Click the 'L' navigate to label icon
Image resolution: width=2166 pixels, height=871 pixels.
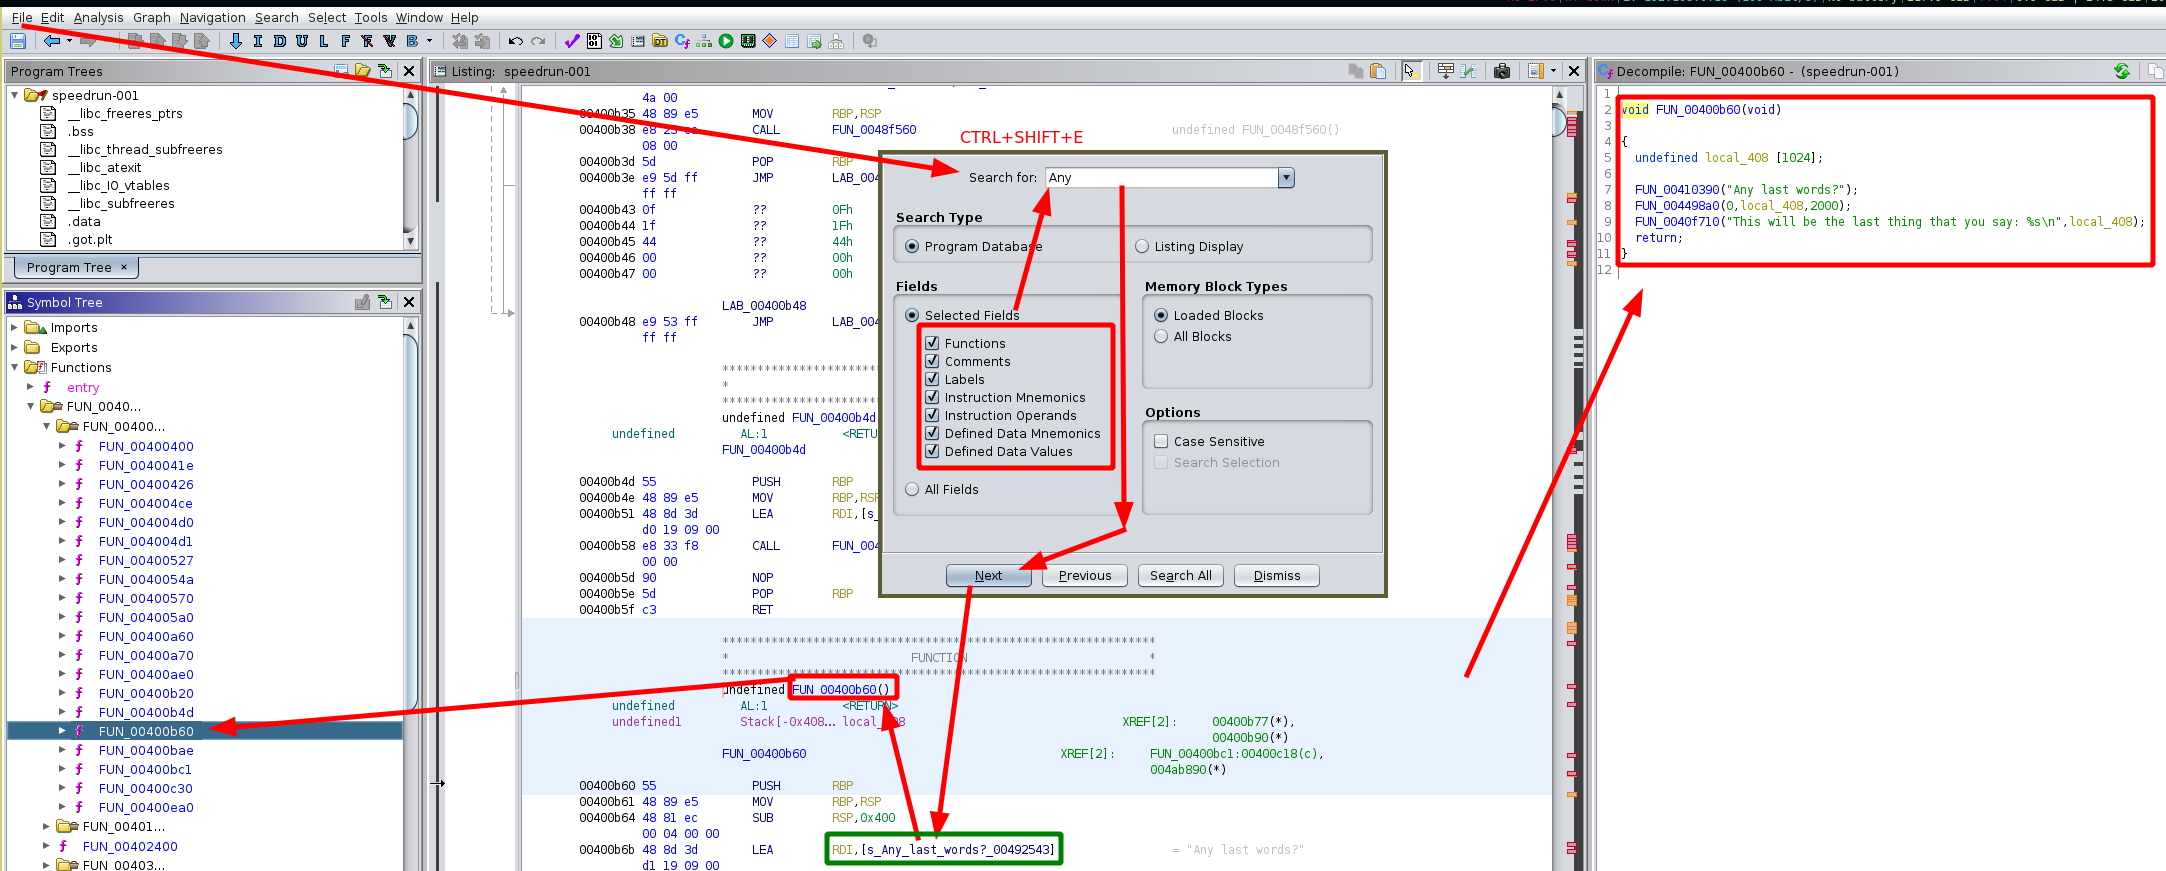[324, 41]
